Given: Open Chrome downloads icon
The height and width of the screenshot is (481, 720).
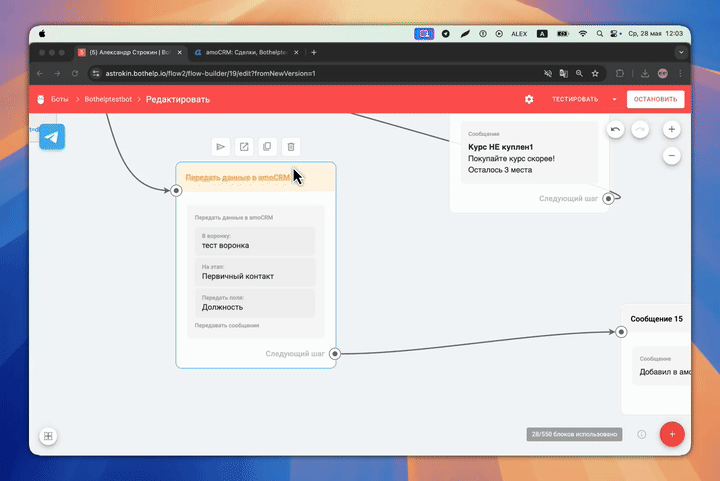Looking at the screenshot, I should point(645,73).
